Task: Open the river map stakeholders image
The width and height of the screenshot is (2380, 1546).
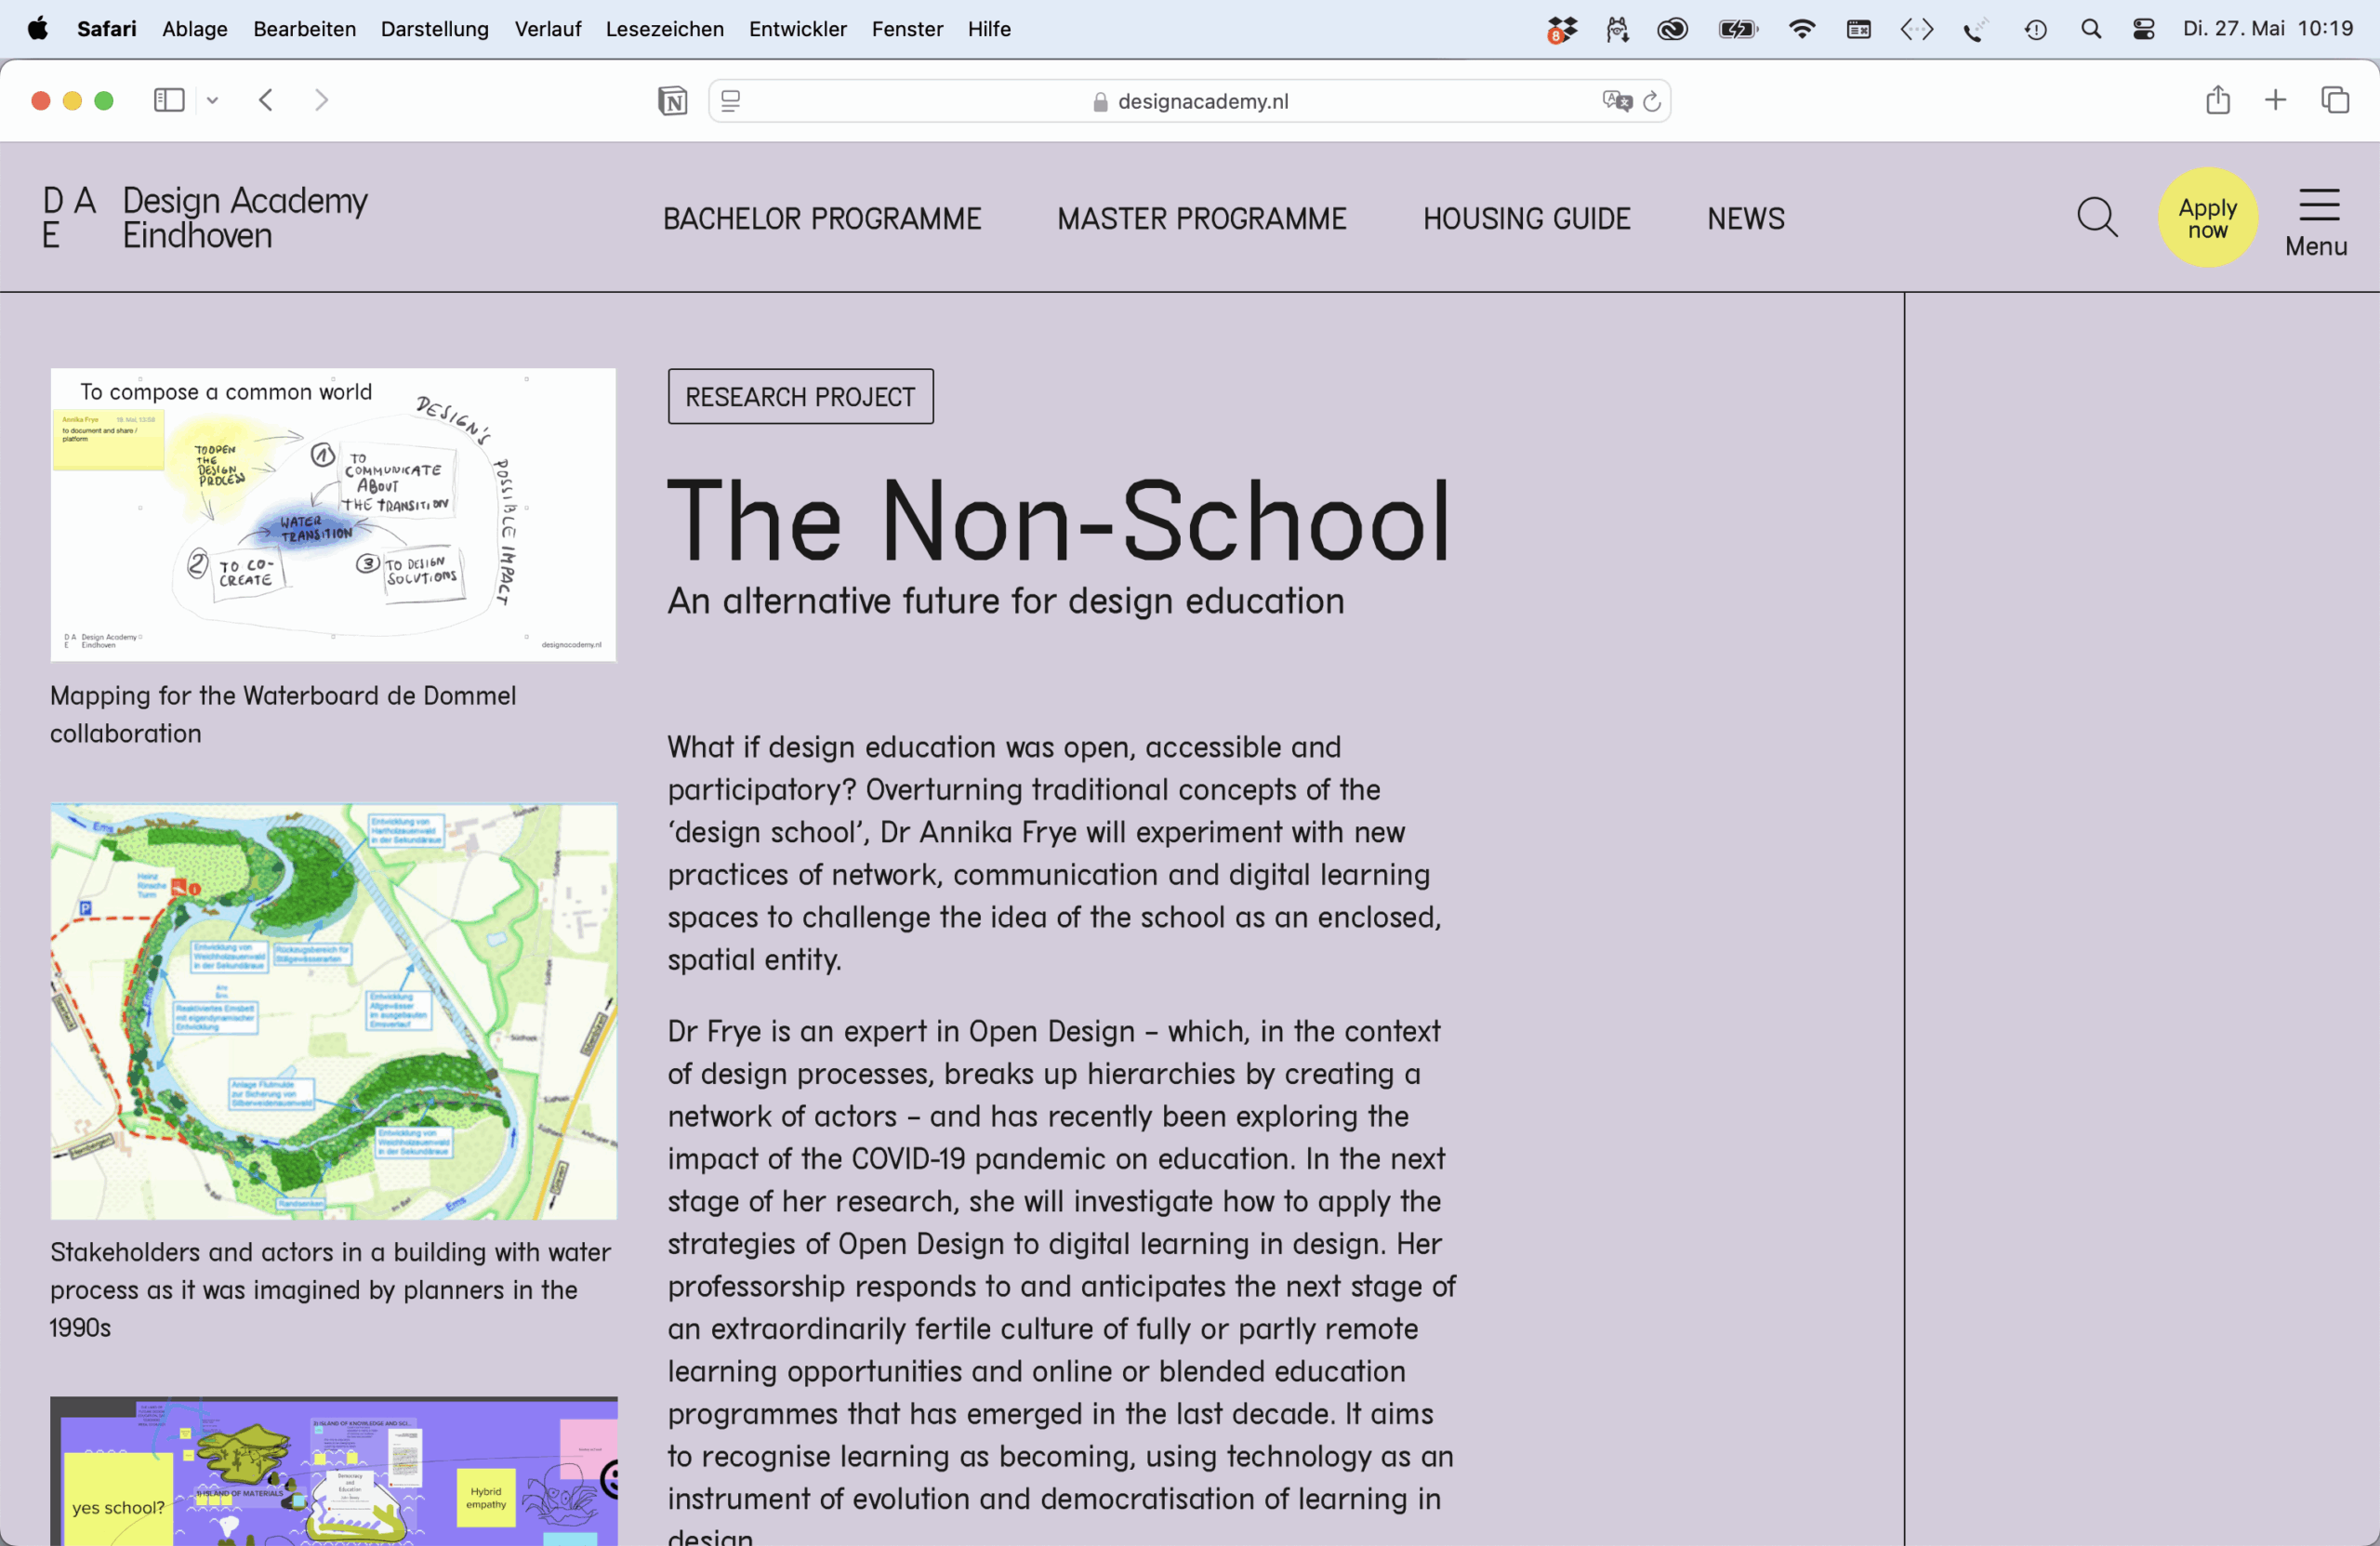Action: (x=333, y=1011)
